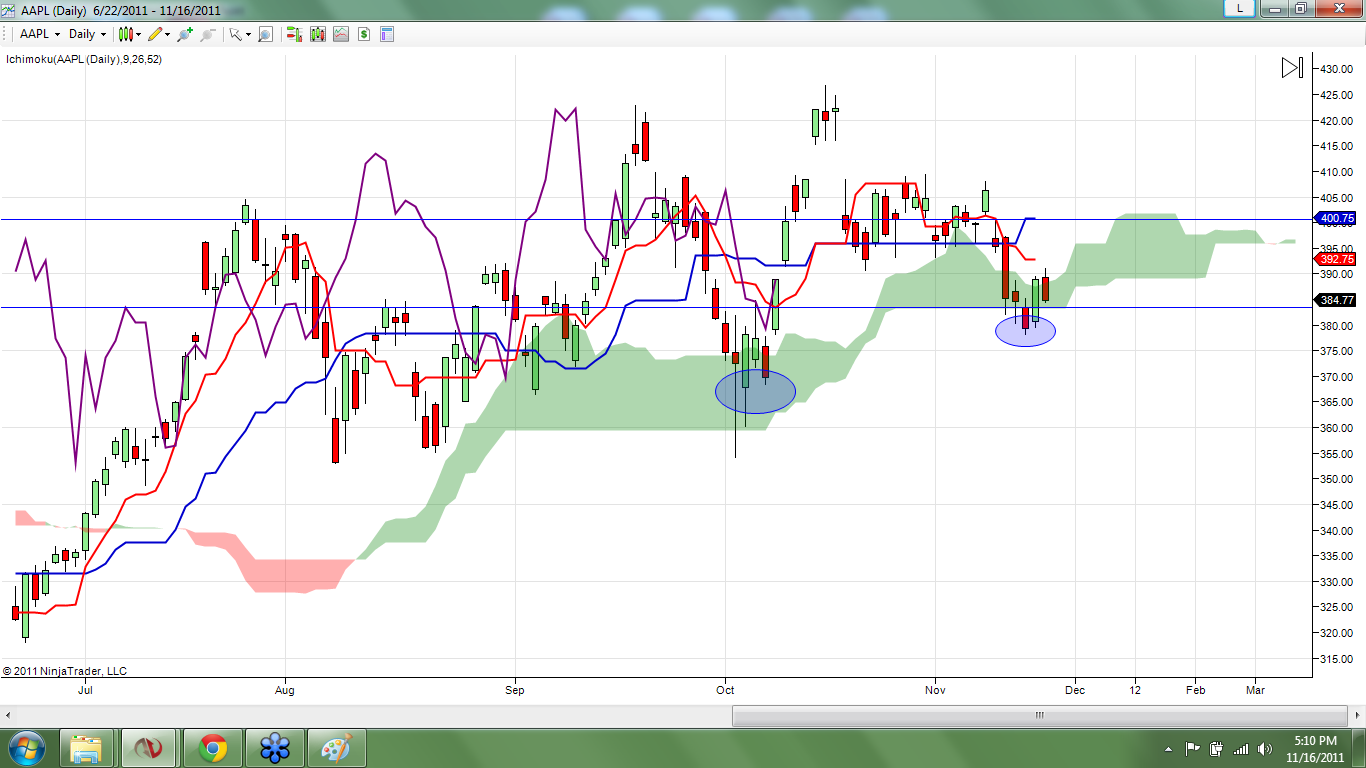
Task: Click the Mar label on the time axis
Action: coord(1255,690)
